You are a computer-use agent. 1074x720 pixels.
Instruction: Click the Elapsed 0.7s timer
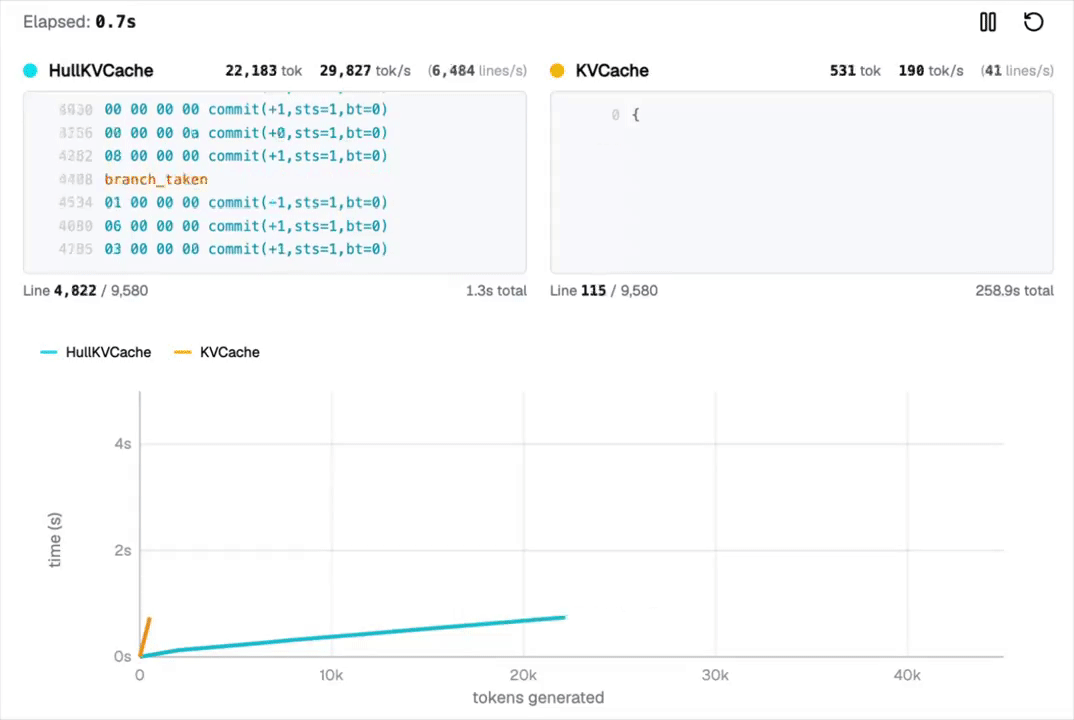coord(80,21)
